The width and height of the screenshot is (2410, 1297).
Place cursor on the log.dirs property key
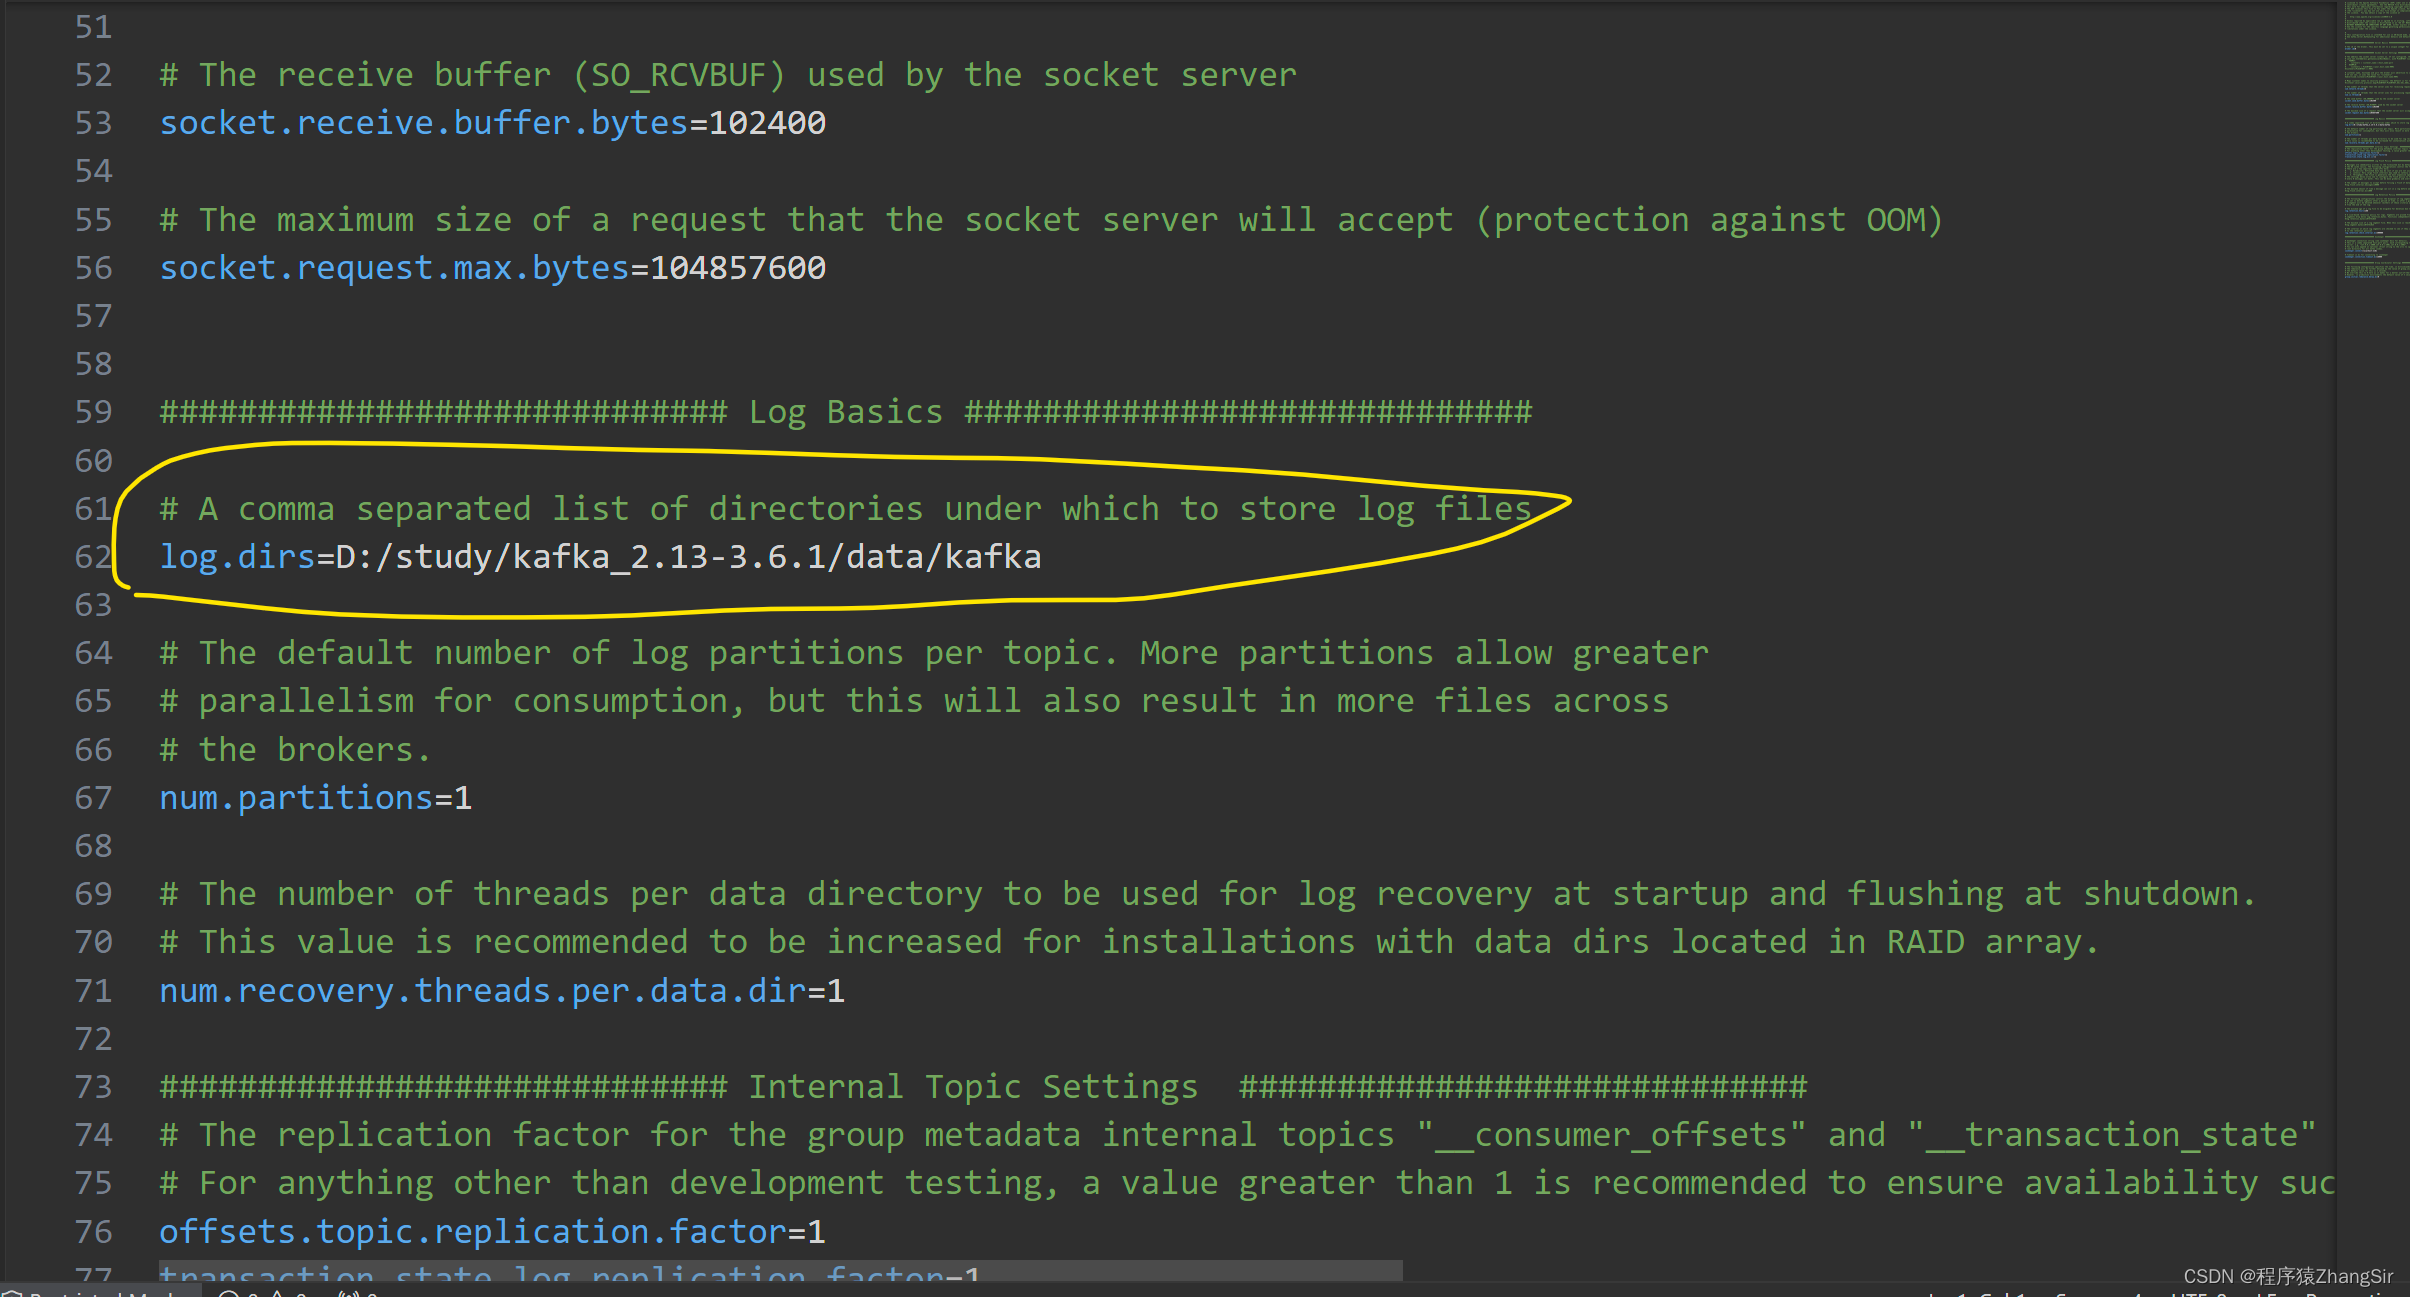(x=237, y=557)
